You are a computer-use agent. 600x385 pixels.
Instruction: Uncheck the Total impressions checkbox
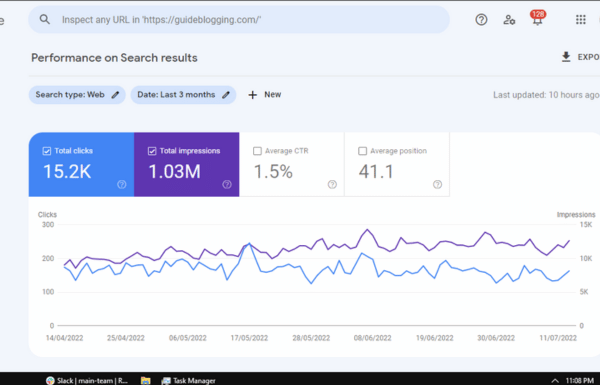[x=152, y=151]
